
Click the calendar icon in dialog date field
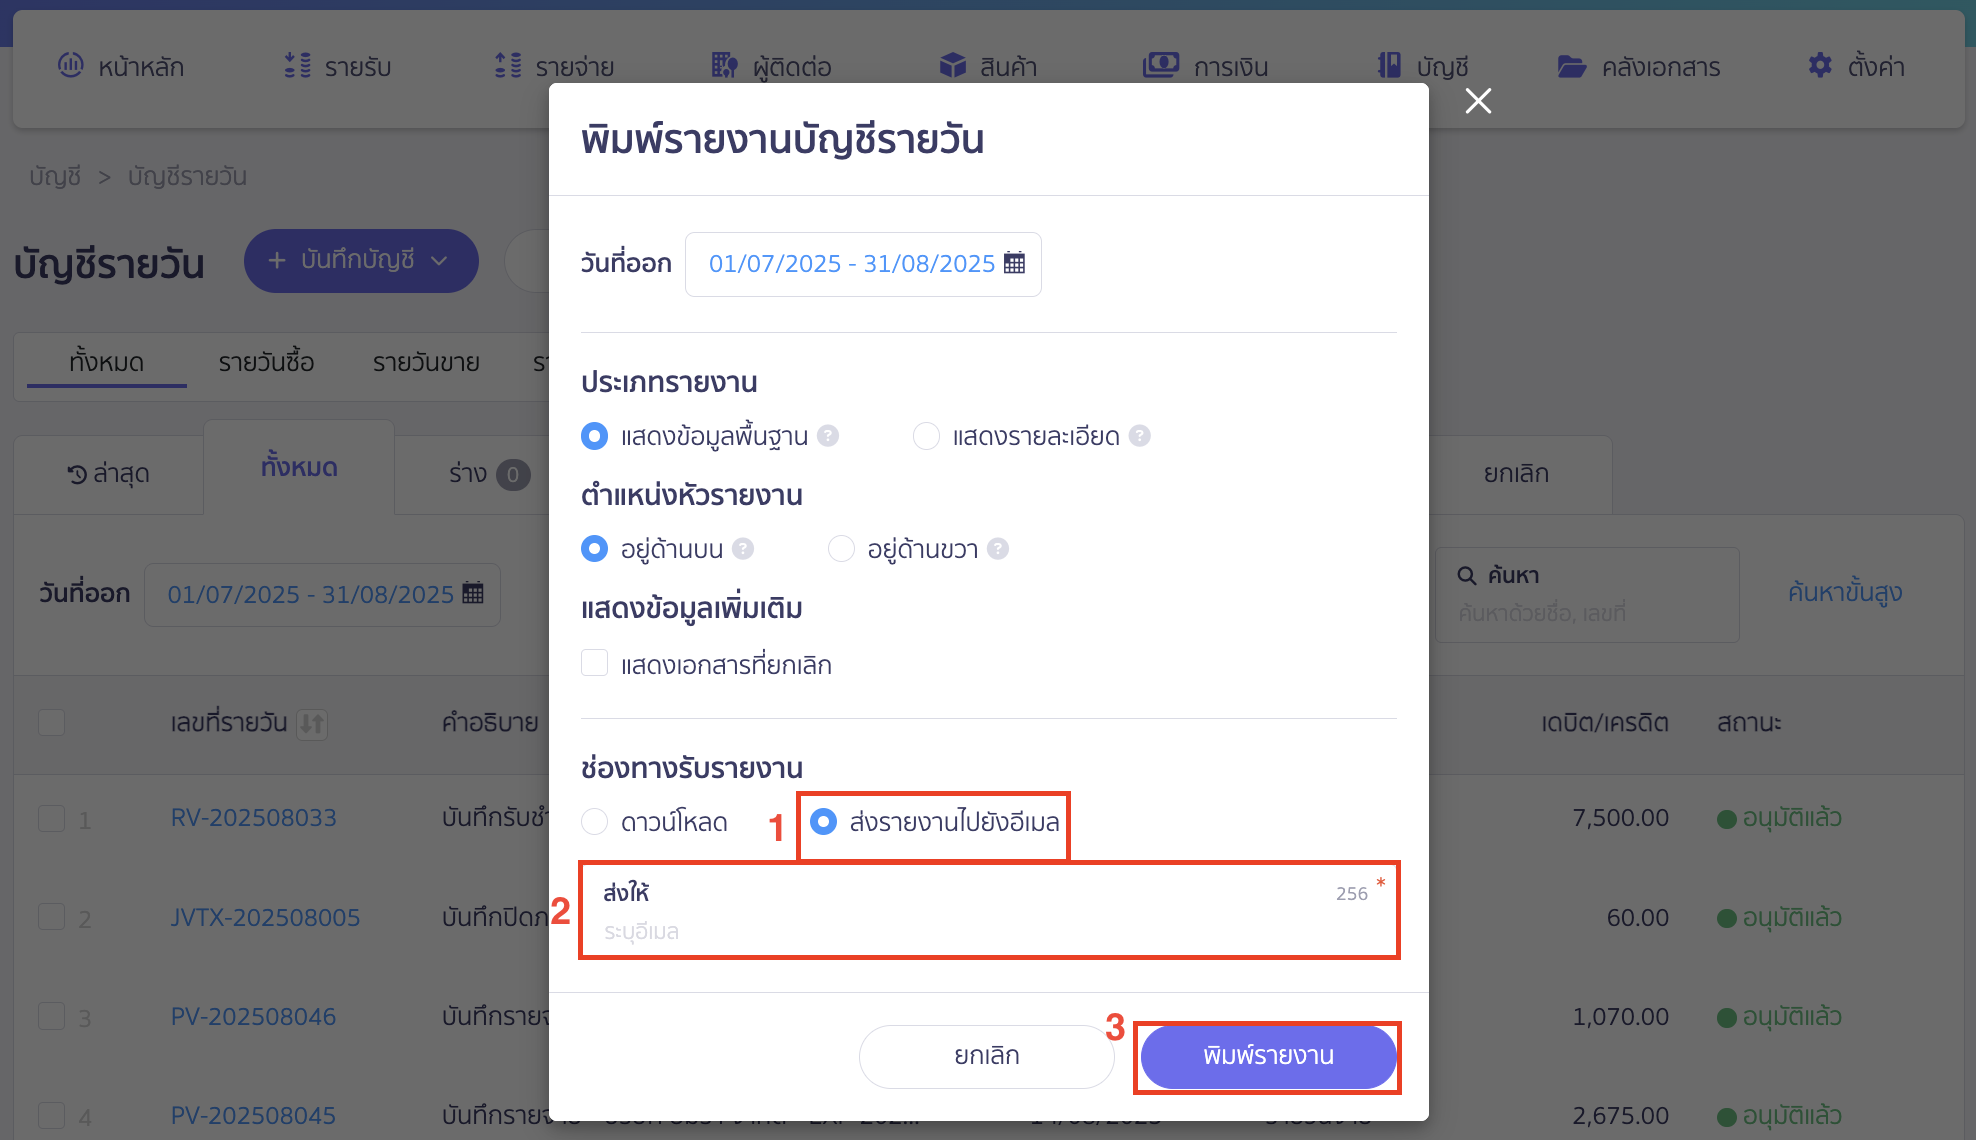[x=1014, y=263]
